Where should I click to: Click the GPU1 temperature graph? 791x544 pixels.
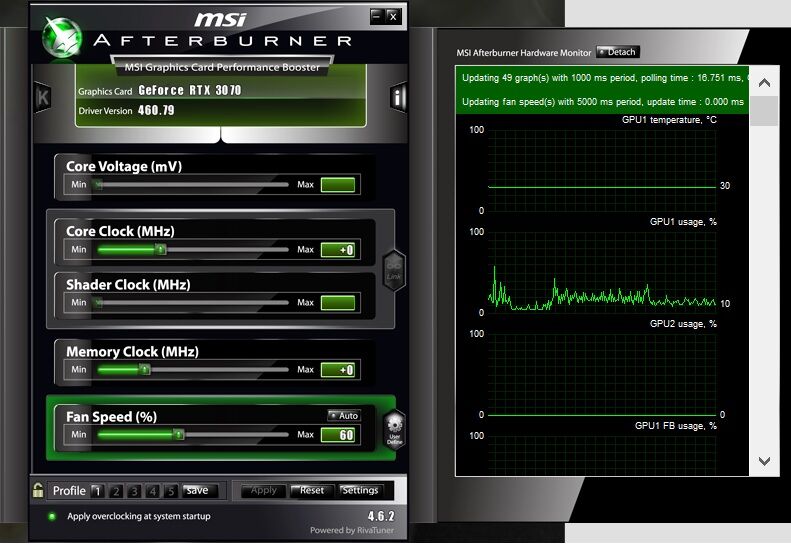(x=602, y=171)
